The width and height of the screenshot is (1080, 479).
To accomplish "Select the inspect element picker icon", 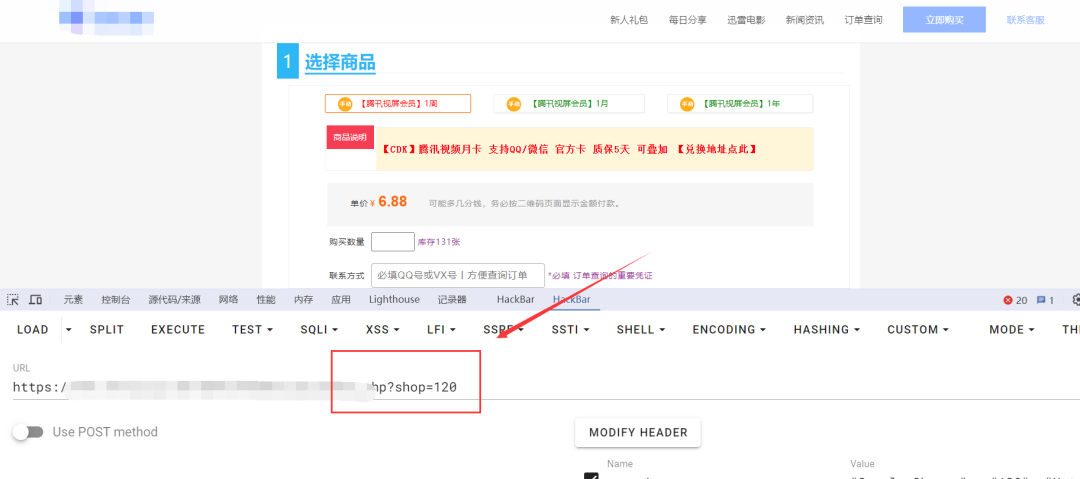I will click(x=12, y=300).
